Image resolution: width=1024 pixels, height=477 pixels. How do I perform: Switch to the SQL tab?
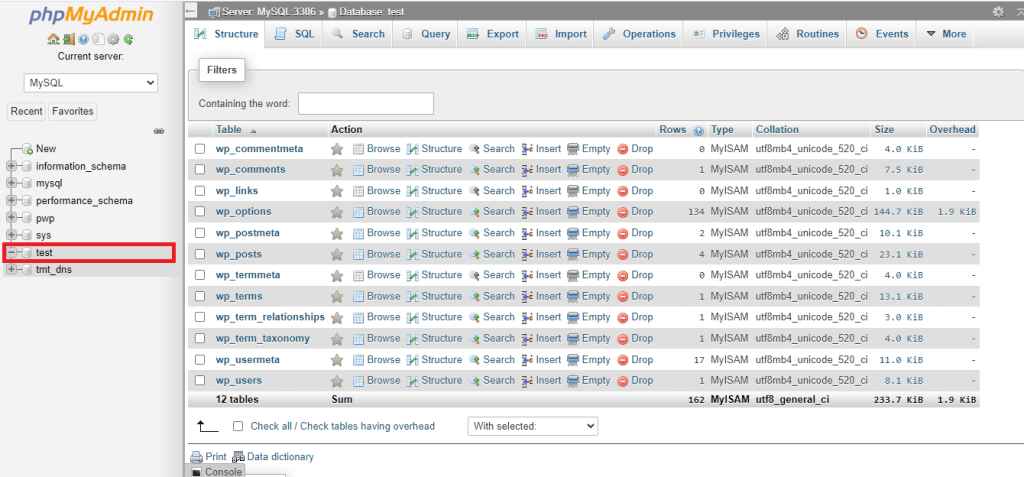[295, 34]
